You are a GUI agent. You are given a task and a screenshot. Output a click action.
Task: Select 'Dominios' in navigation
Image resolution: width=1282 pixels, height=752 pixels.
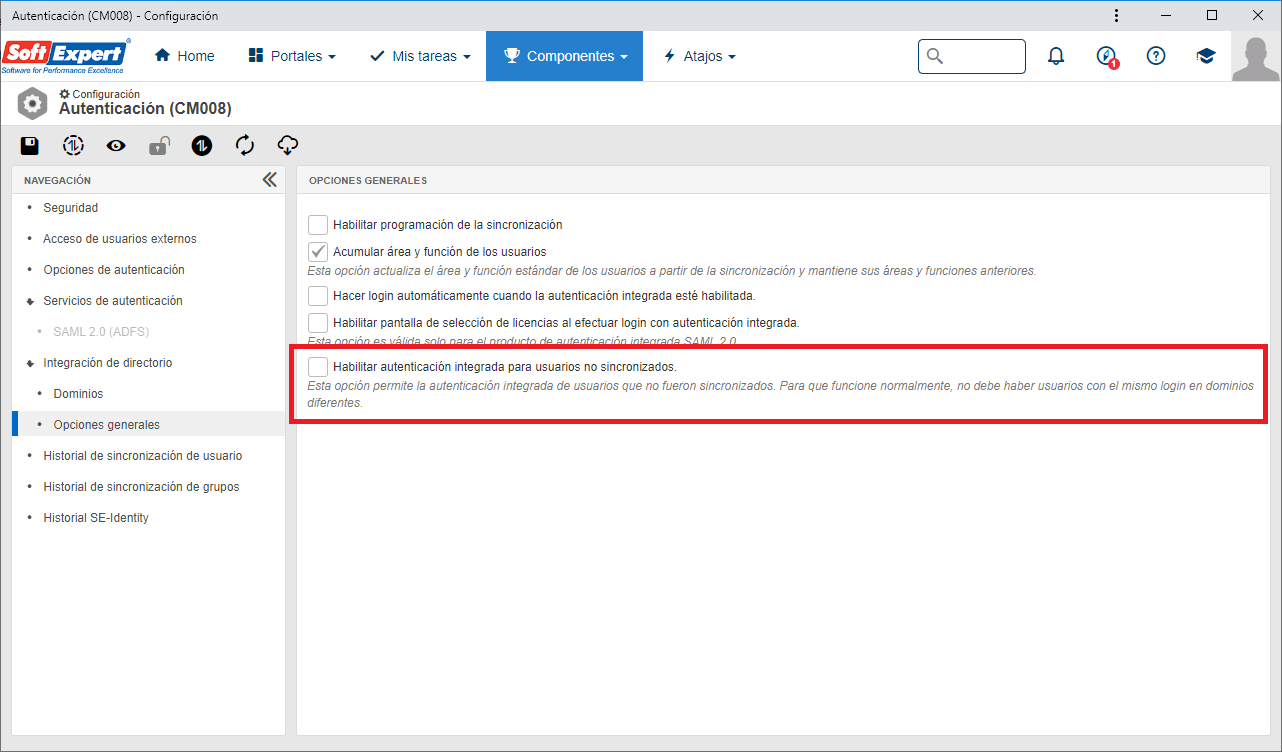click(78, 394)
